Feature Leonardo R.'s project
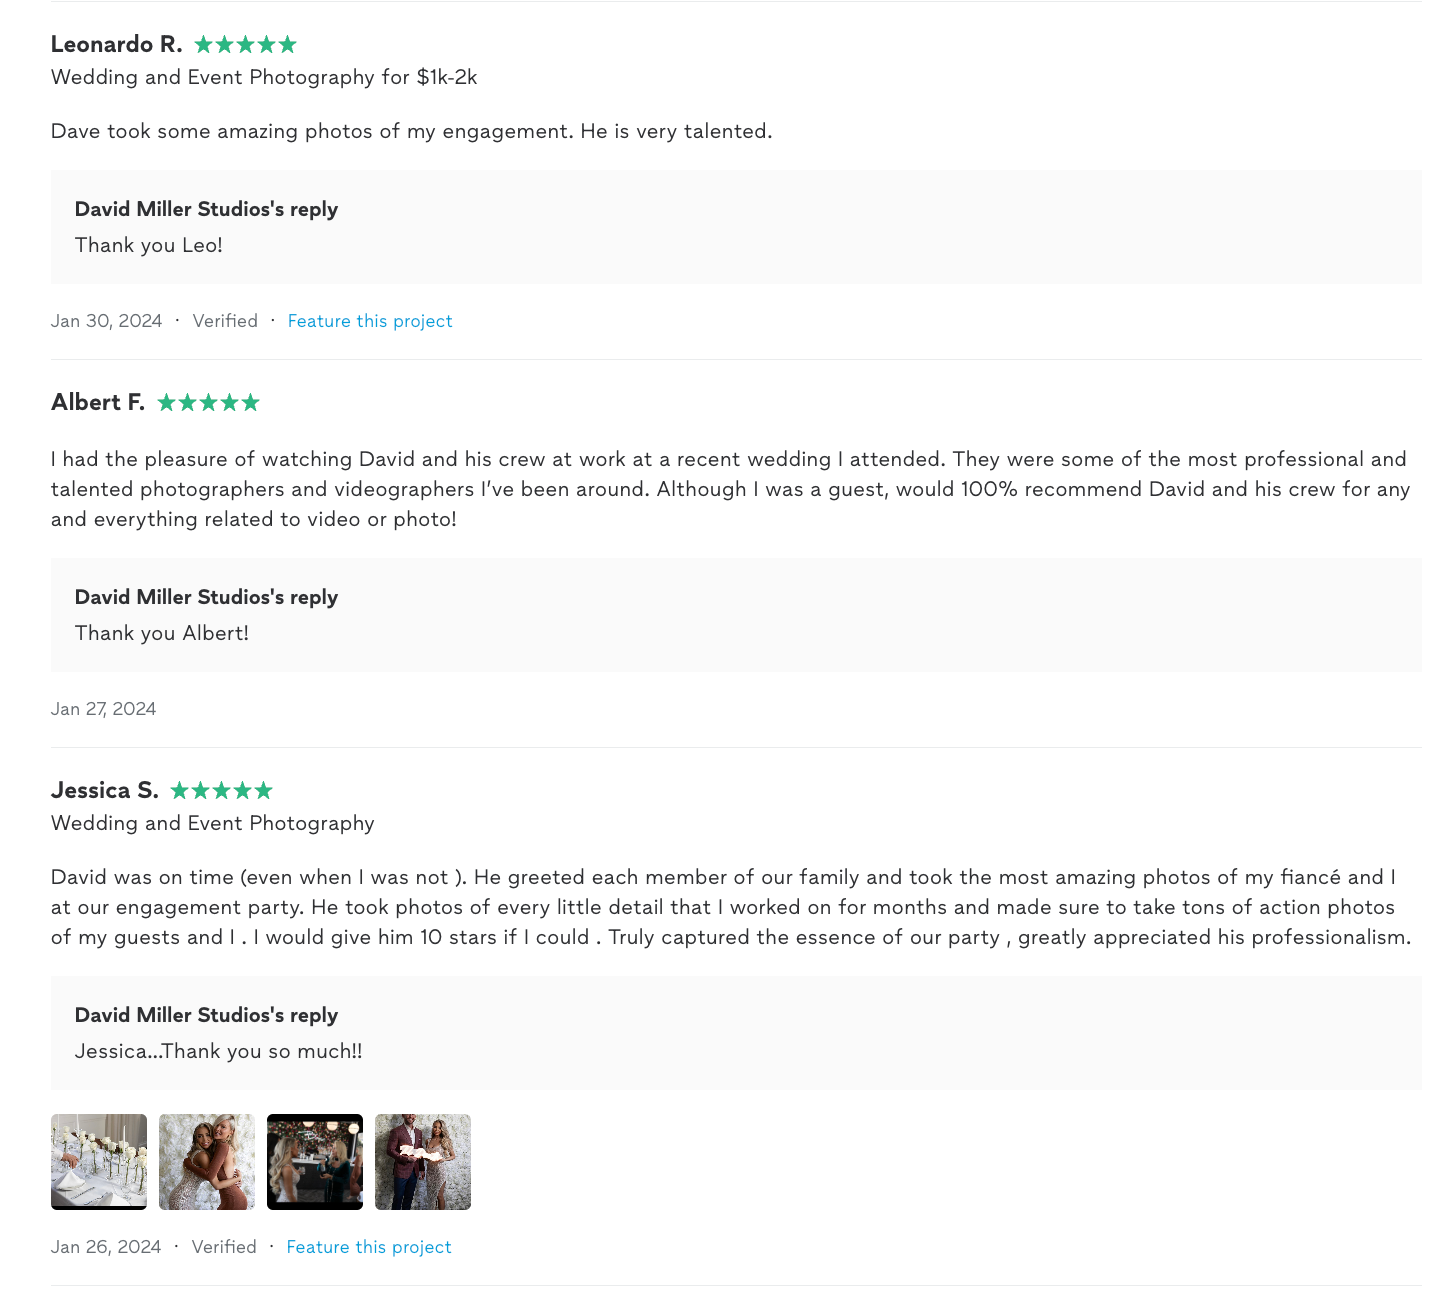Image resolution: width=1450 pixels, height=1294 pixels. pyautogui.click(x=370, y=321)
